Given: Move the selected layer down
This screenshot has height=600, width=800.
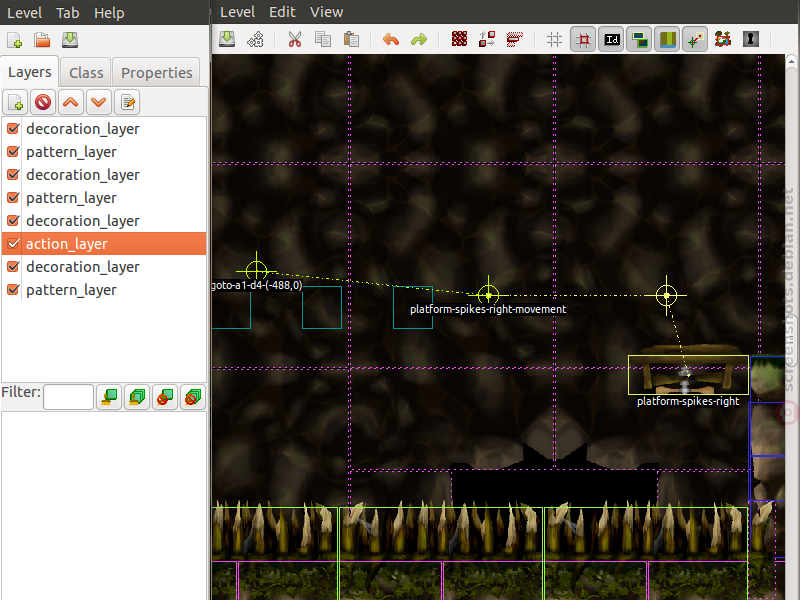Looking at the screenshot, I should coord(98,103).
